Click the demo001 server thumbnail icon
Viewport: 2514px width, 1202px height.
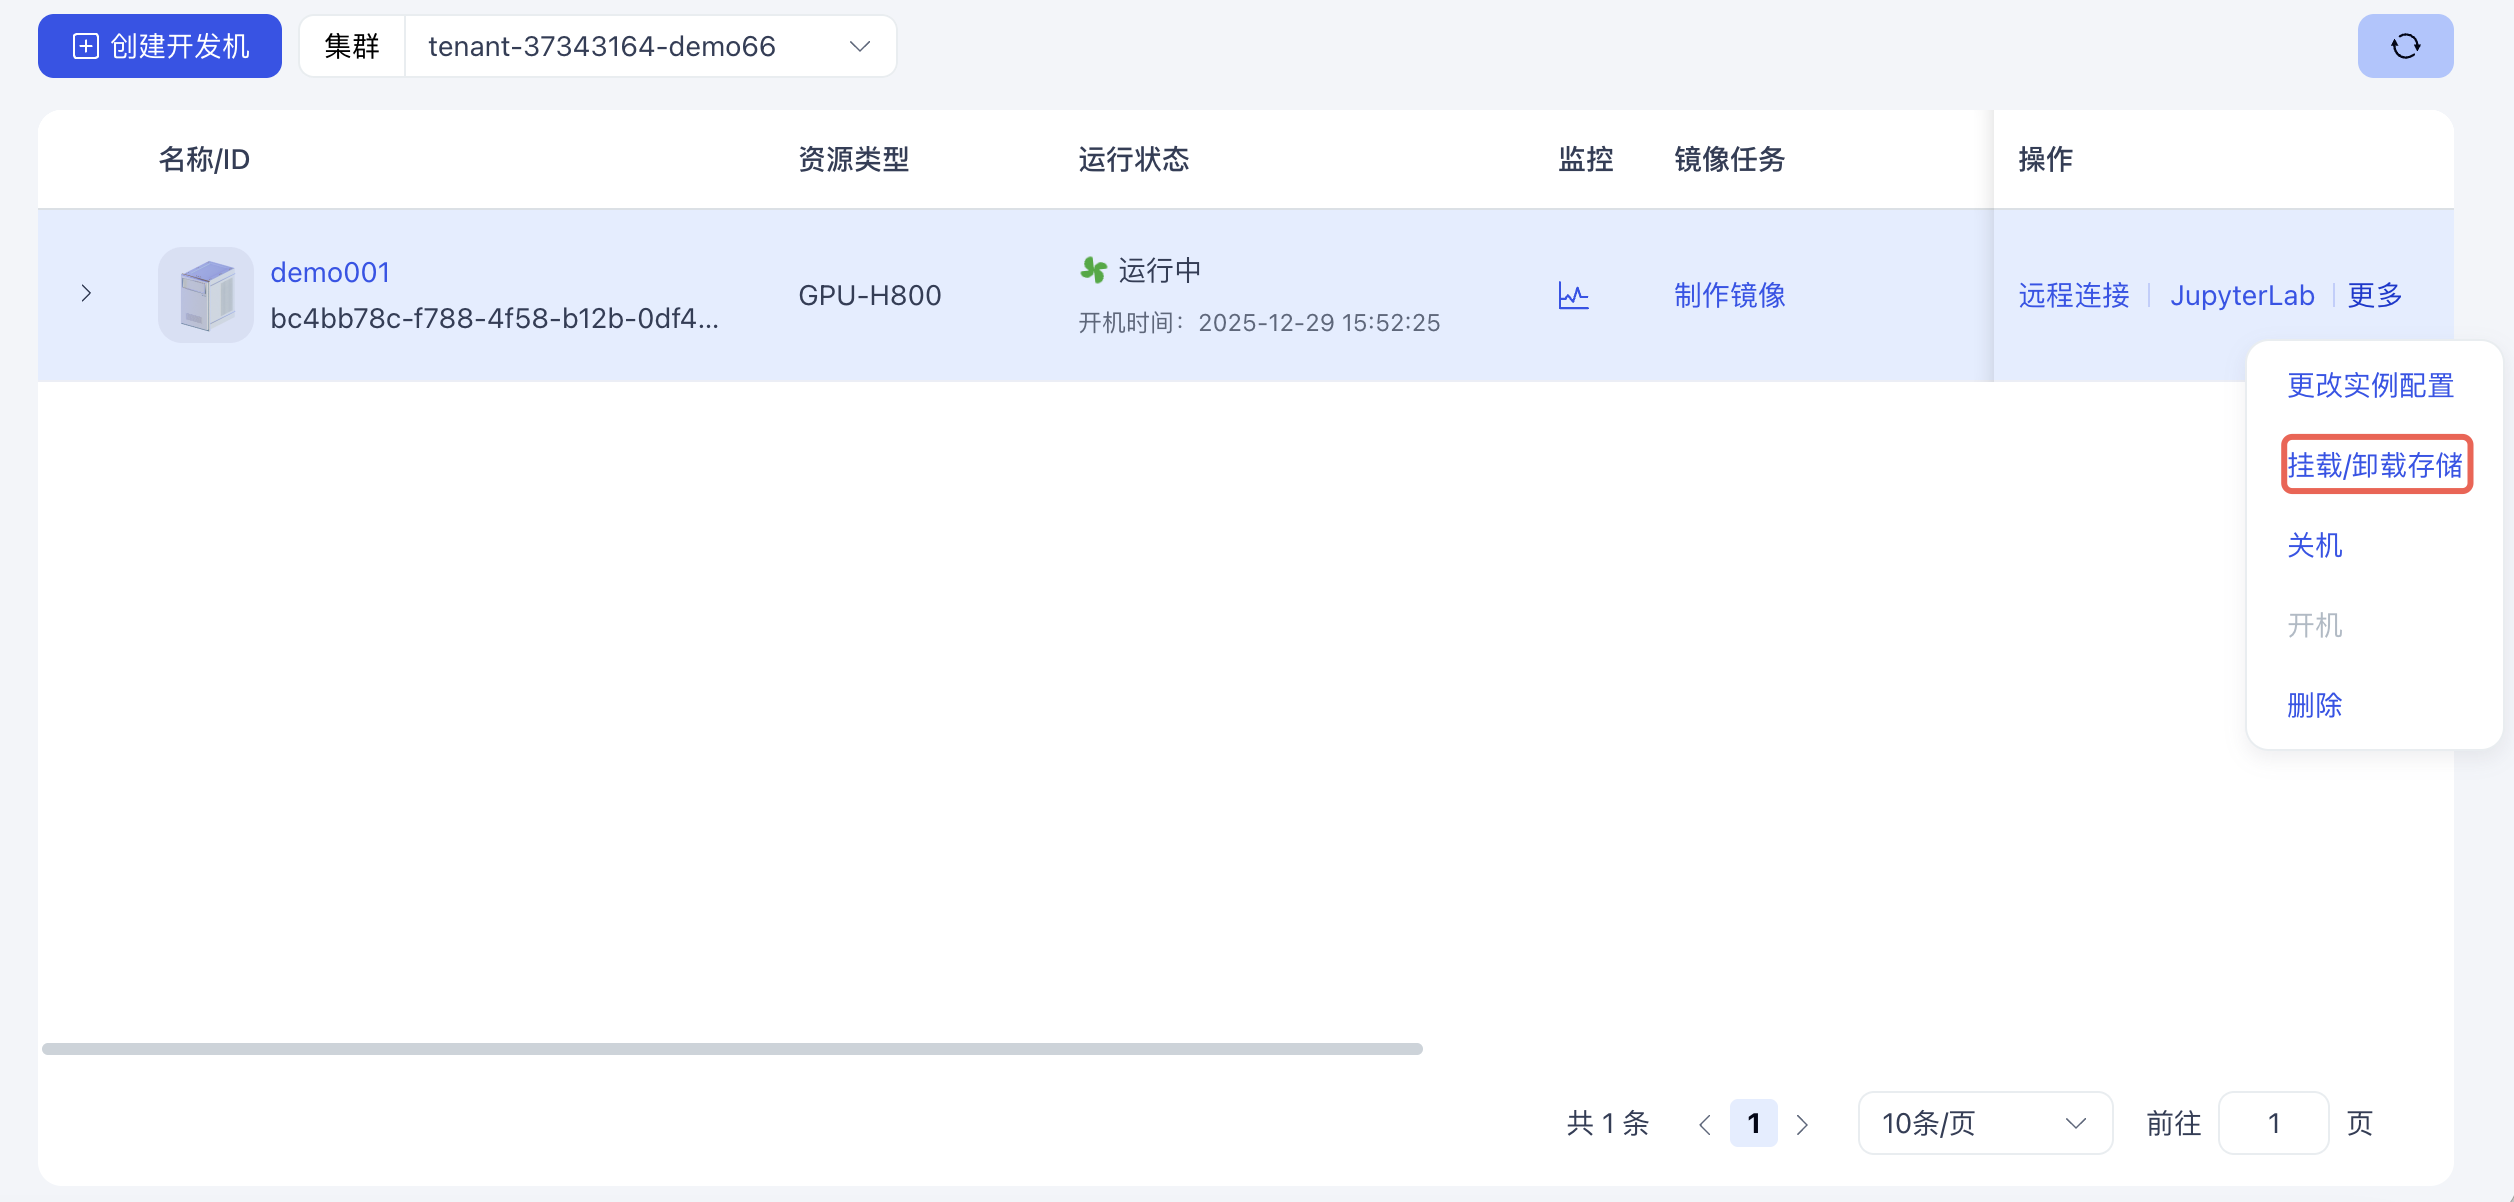point(206,295)
